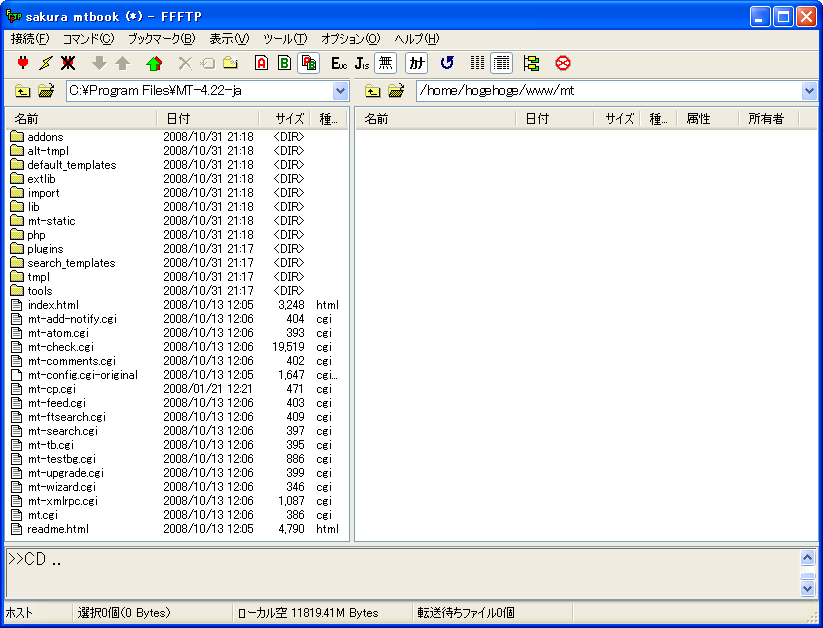This screenshot has height=628, width=823.
Task: Toggle half-width kana conversion button
Action: [417, 64]
